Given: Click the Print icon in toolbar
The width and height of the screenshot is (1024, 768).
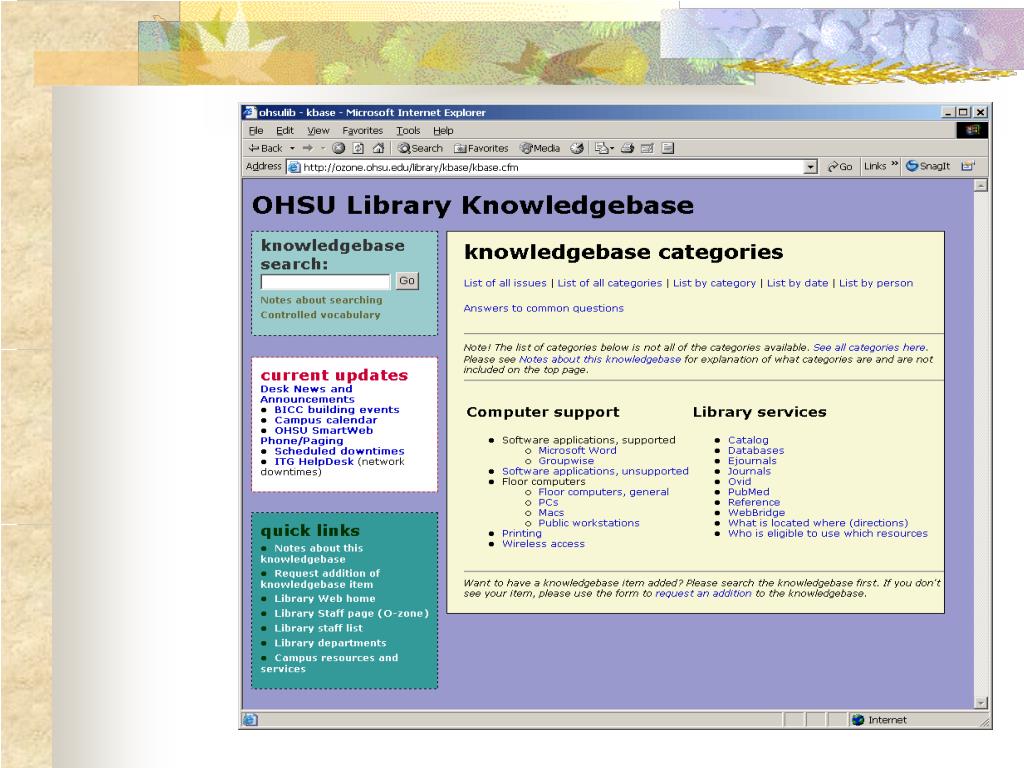Looking at the screenshot, I should (x=628, y=148).
